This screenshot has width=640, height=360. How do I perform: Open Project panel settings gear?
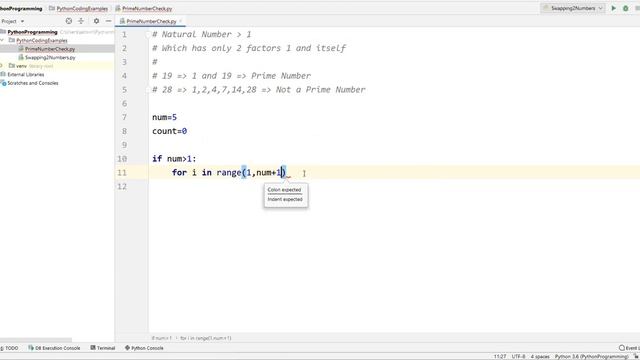[x=96, y=21]
